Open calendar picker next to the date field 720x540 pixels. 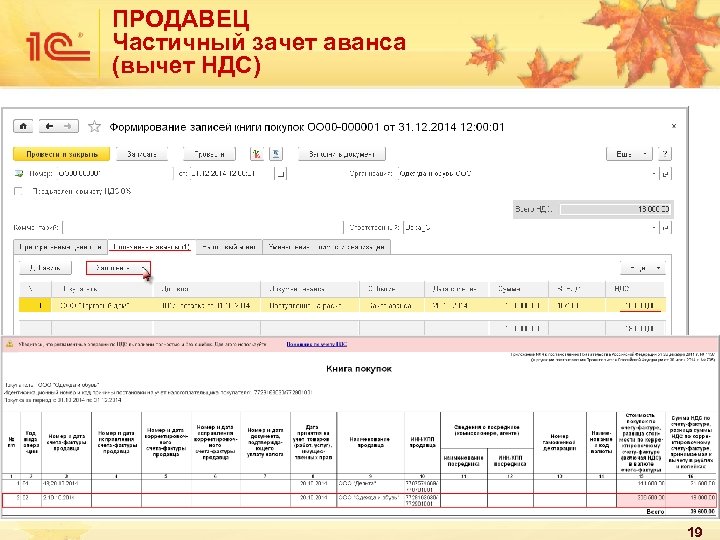[x=281, y=174]
